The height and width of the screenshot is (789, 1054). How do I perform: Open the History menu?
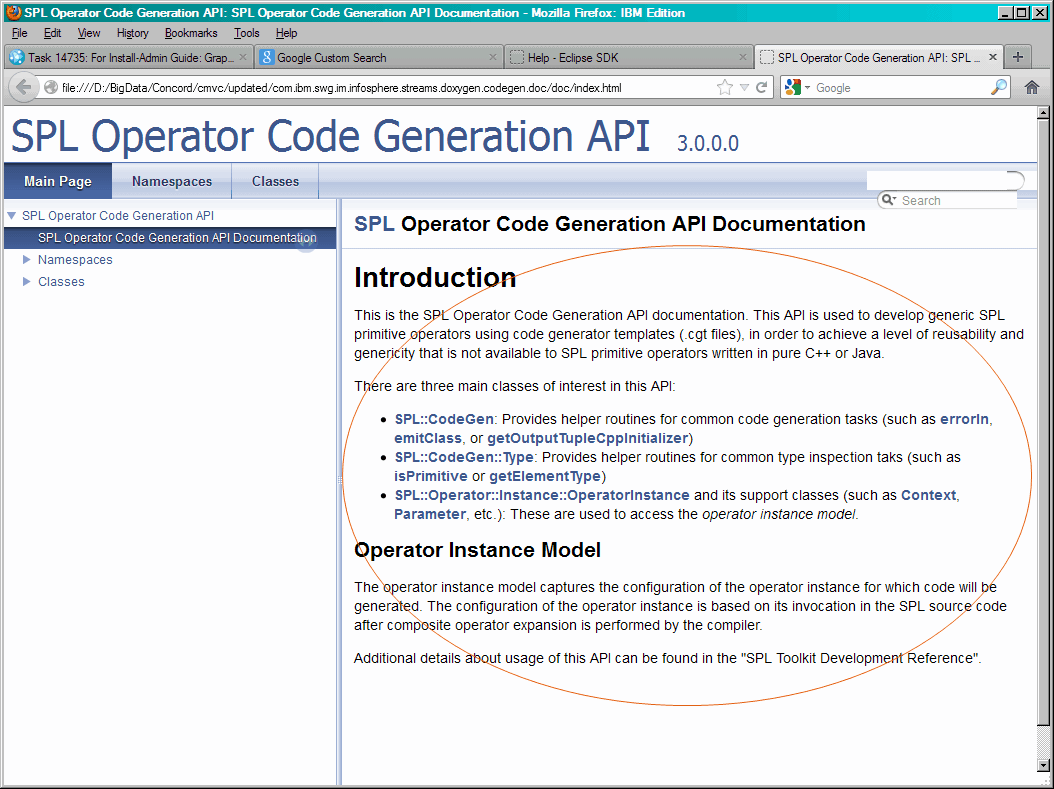click(132, 33)
